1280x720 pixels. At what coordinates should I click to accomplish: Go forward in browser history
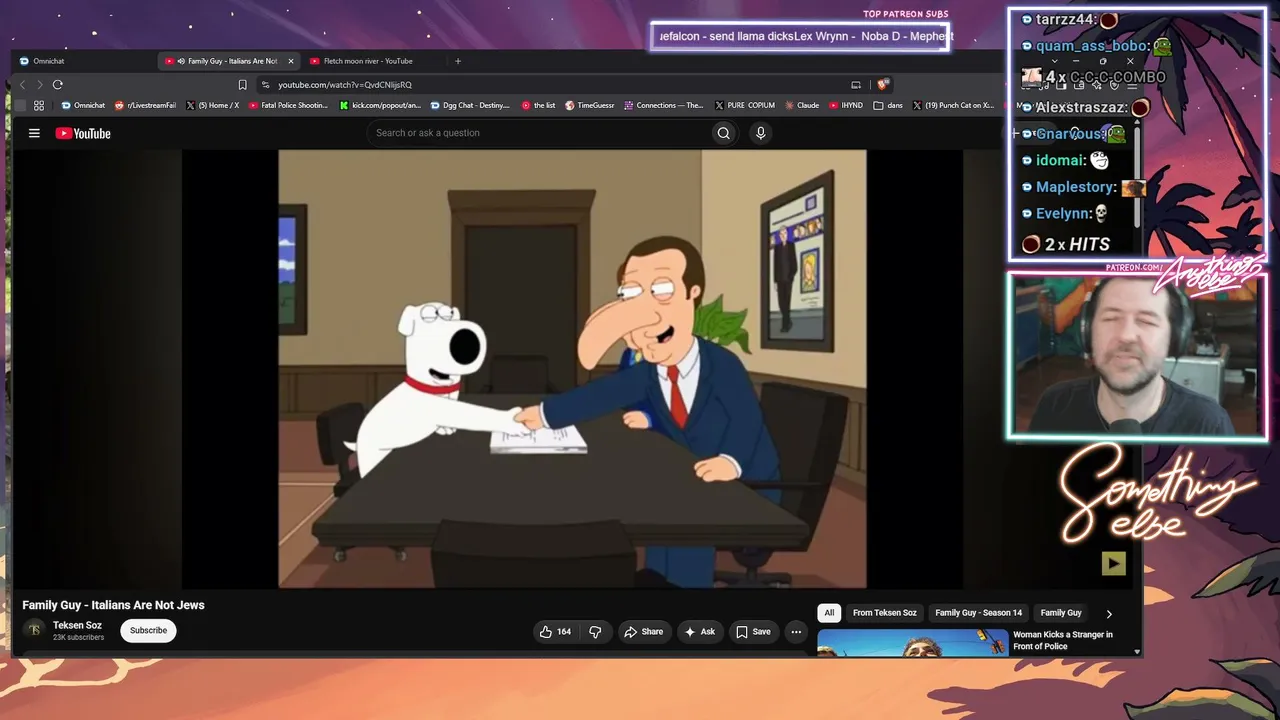(x=40, y=85)
